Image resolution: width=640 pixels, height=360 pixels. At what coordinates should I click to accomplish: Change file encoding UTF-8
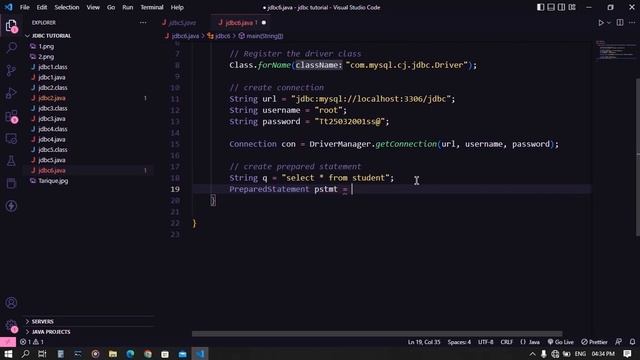point(485,342)
